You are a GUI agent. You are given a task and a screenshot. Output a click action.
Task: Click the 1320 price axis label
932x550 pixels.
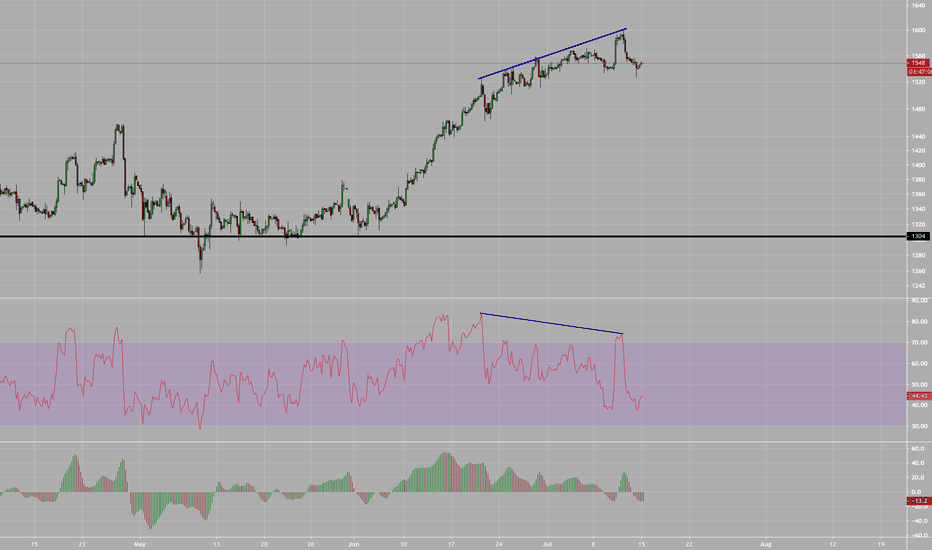point(918,225)
